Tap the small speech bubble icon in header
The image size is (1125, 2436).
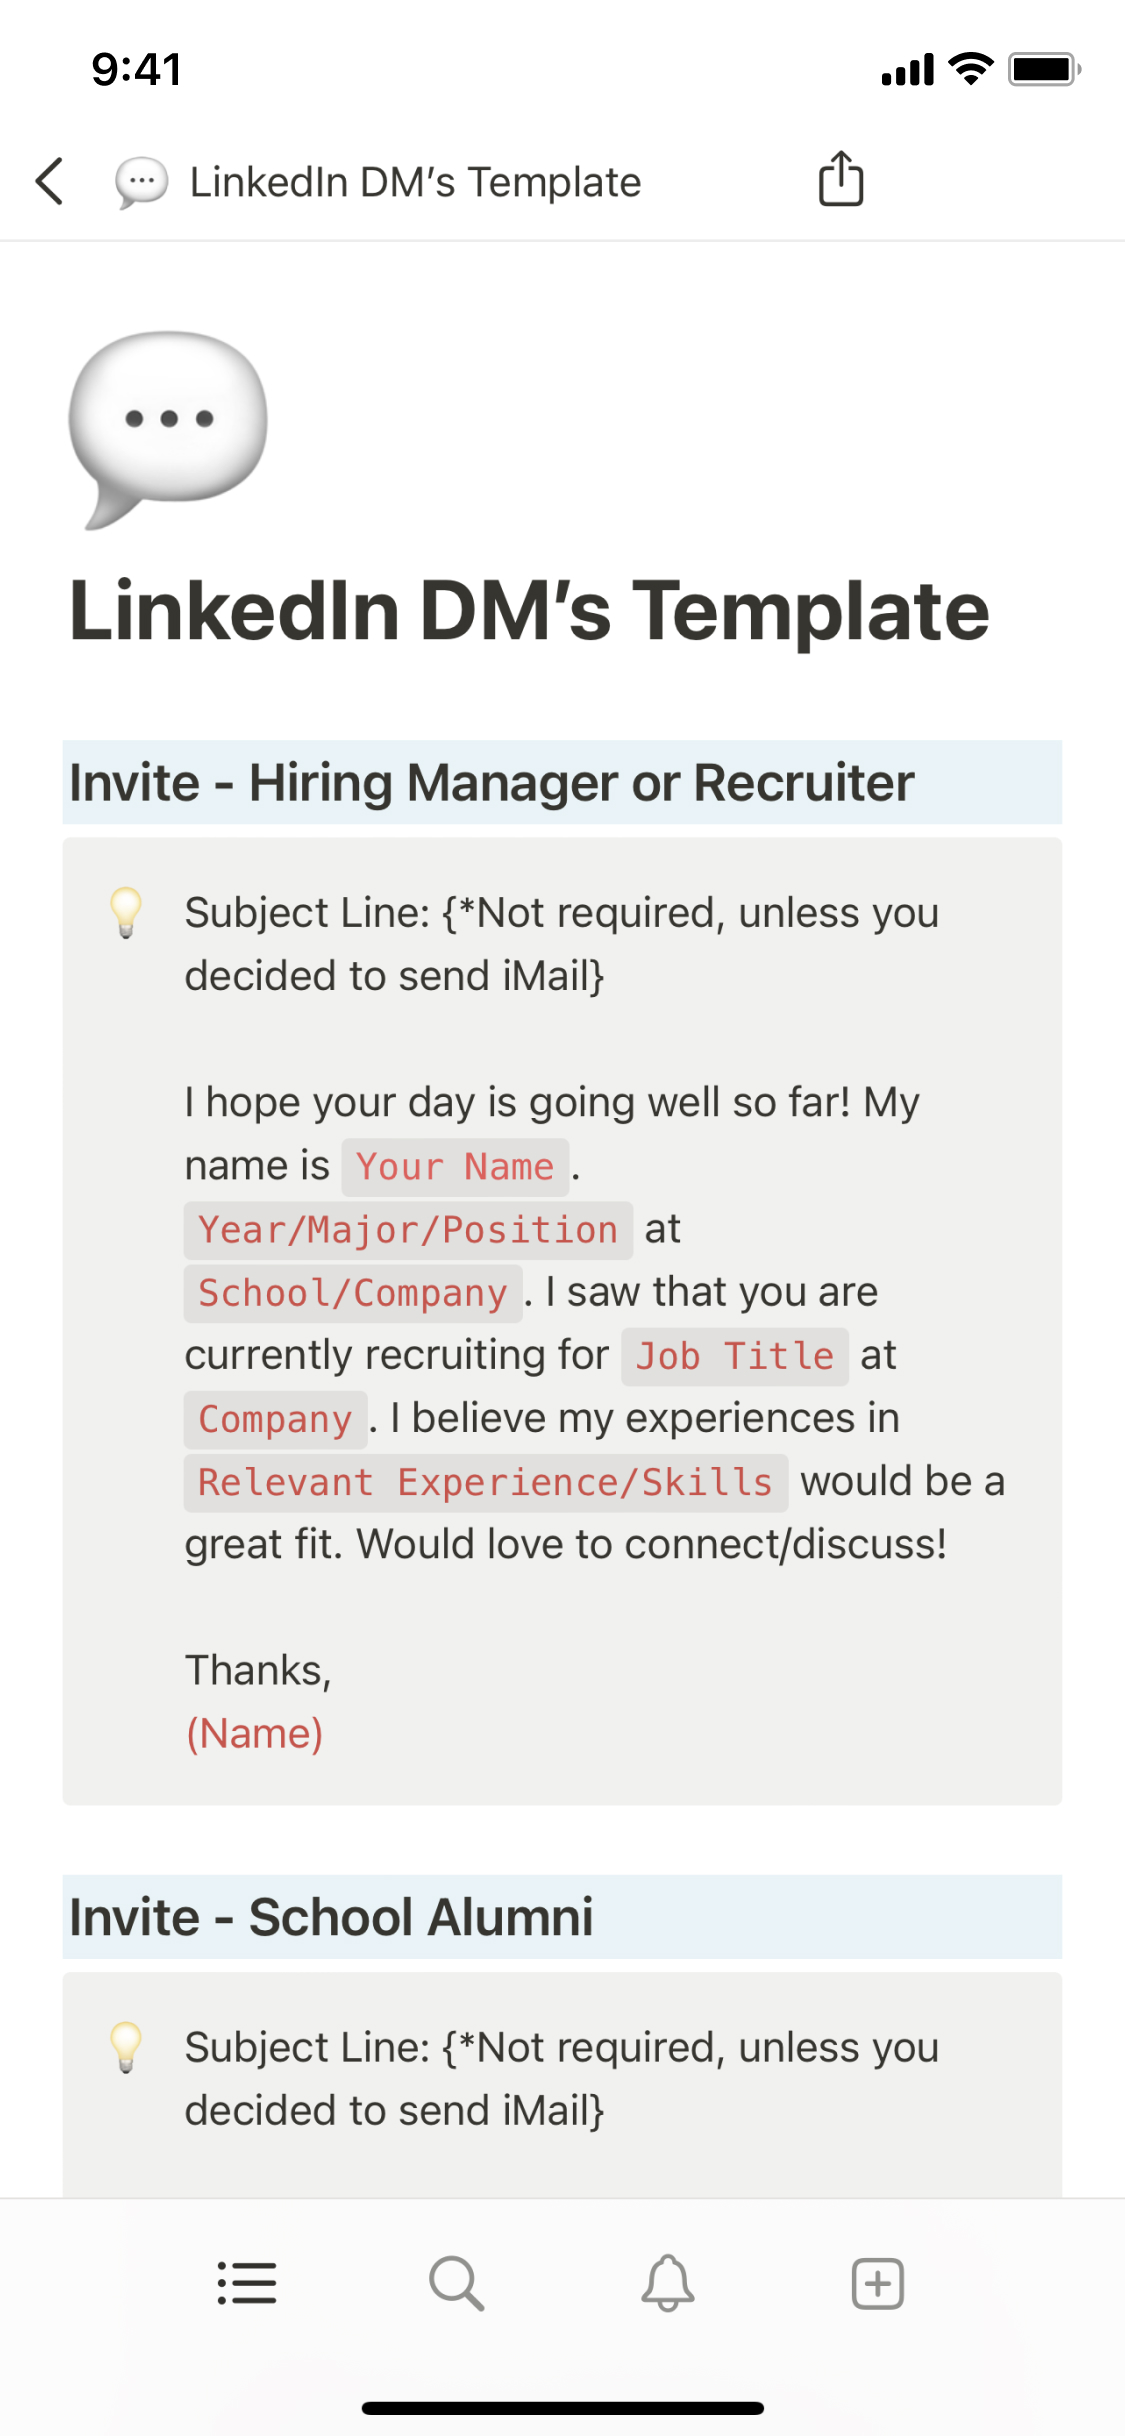click(141, 183)
